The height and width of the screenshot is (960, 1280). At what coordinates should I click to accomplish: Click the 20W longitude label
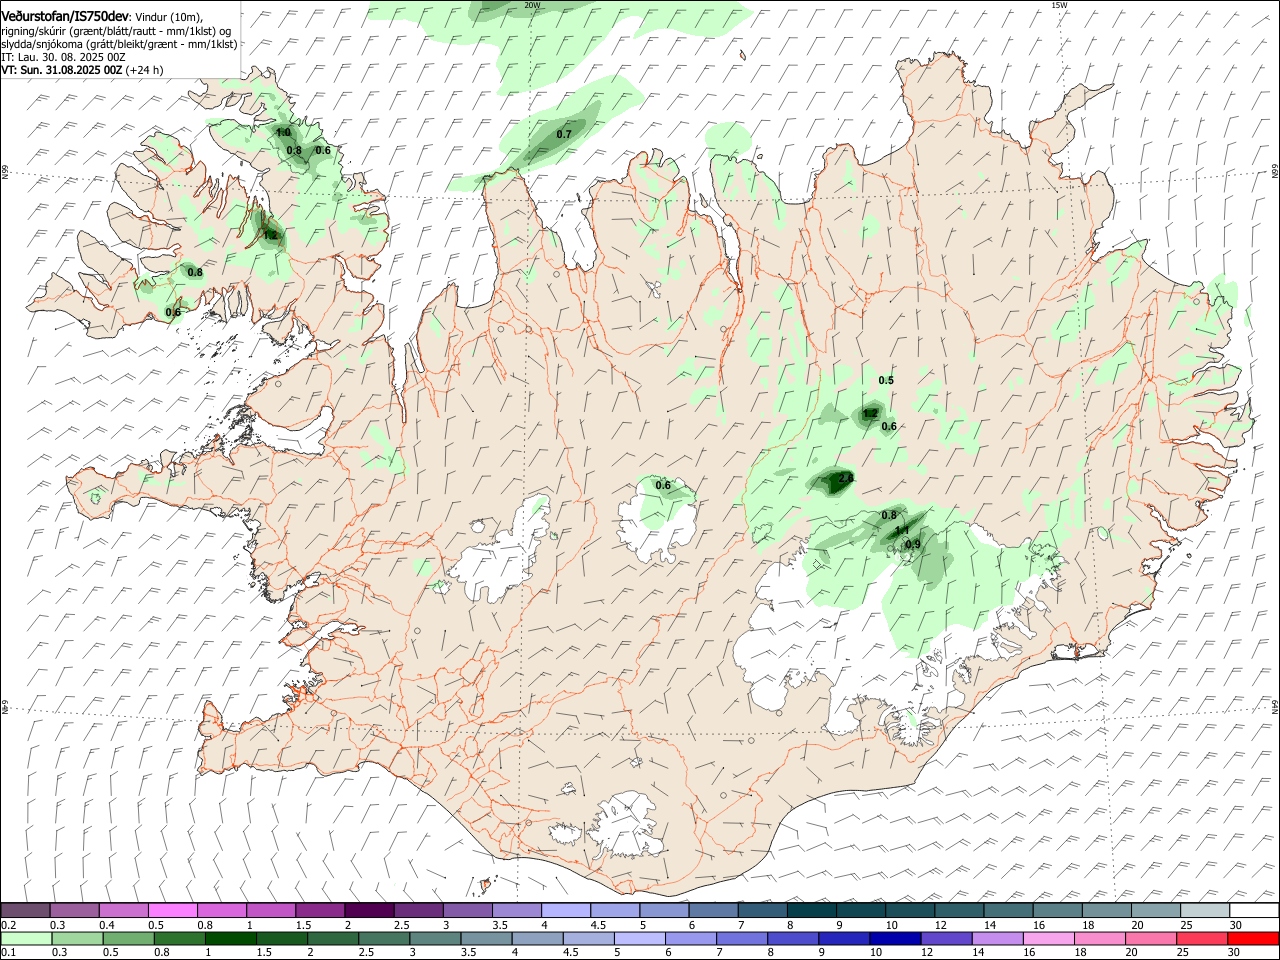532,5
